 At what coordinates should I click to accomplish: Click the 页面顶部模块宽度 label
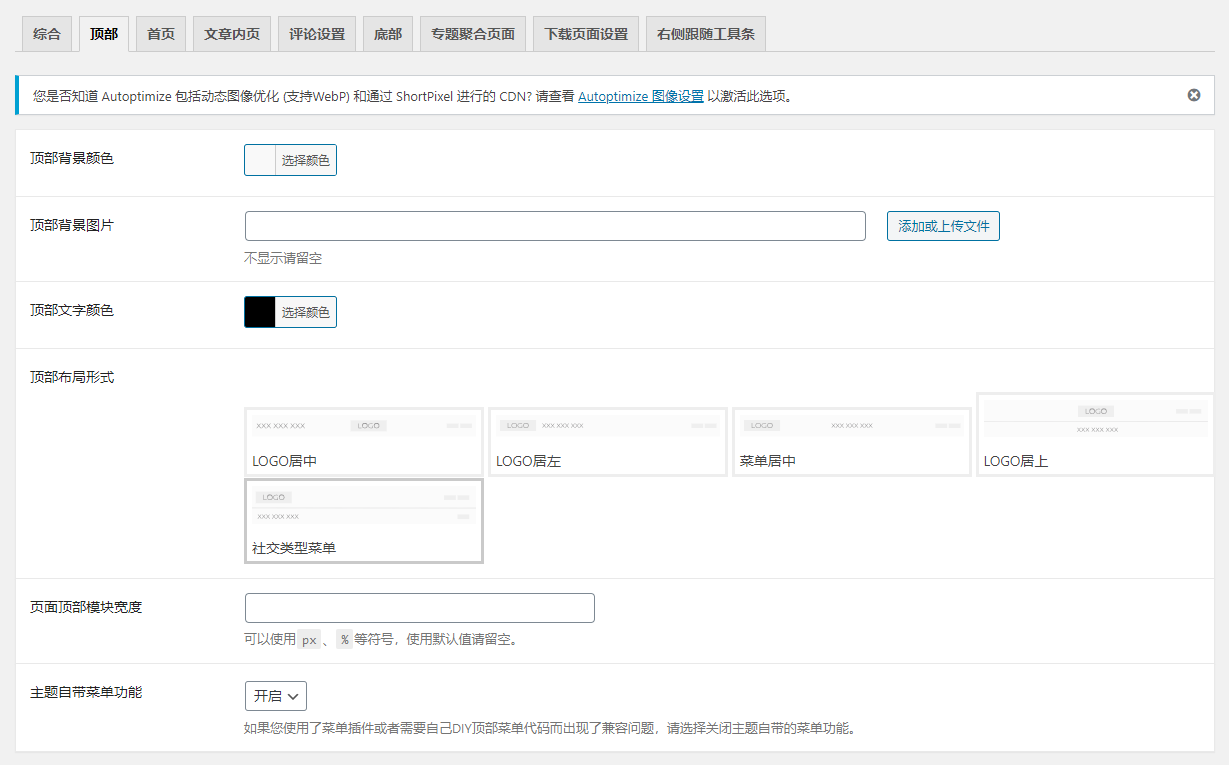point(86,606)
